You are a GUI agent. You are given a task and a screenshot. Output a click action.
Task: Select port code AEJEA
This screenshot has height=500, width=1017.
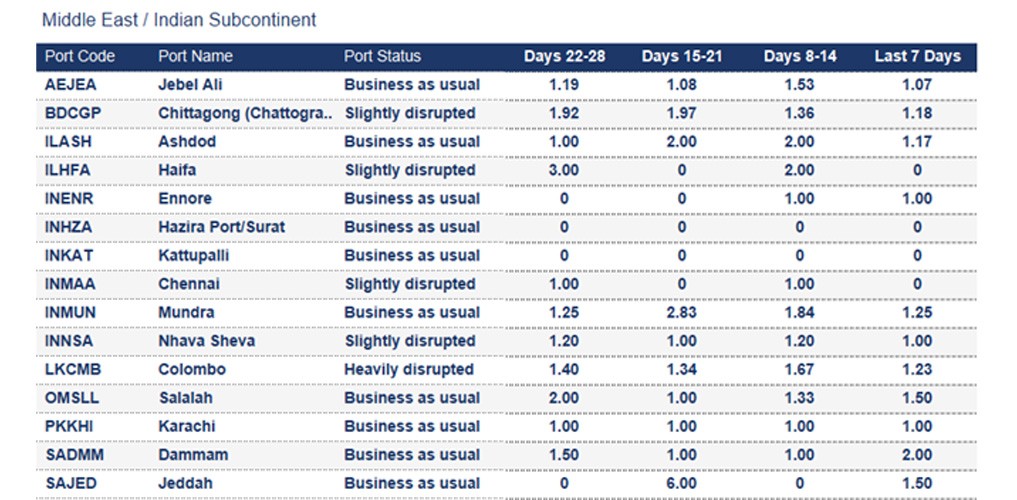click(71, 85)
